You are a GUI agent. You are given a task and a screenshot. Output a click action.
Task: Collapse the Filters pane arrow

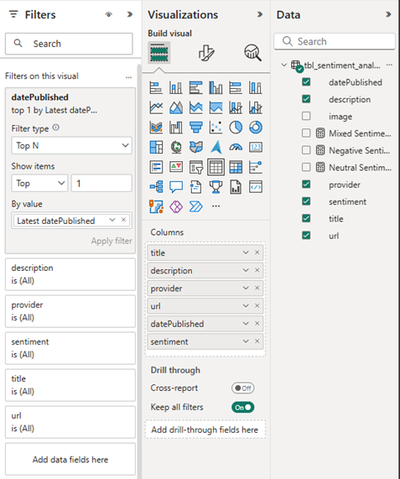point(130,14)
